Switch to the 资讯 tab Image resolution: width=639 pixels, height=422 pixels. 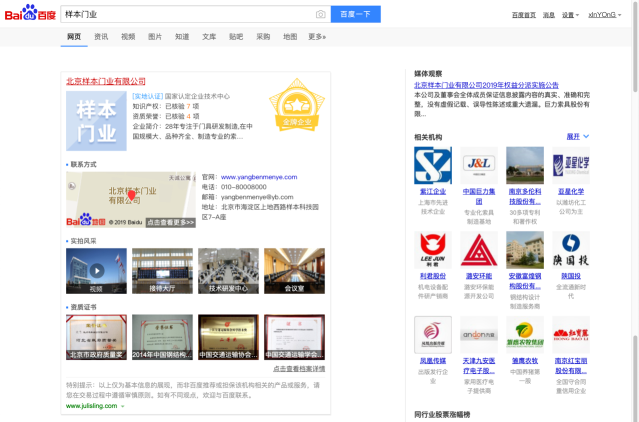(101, 36)
